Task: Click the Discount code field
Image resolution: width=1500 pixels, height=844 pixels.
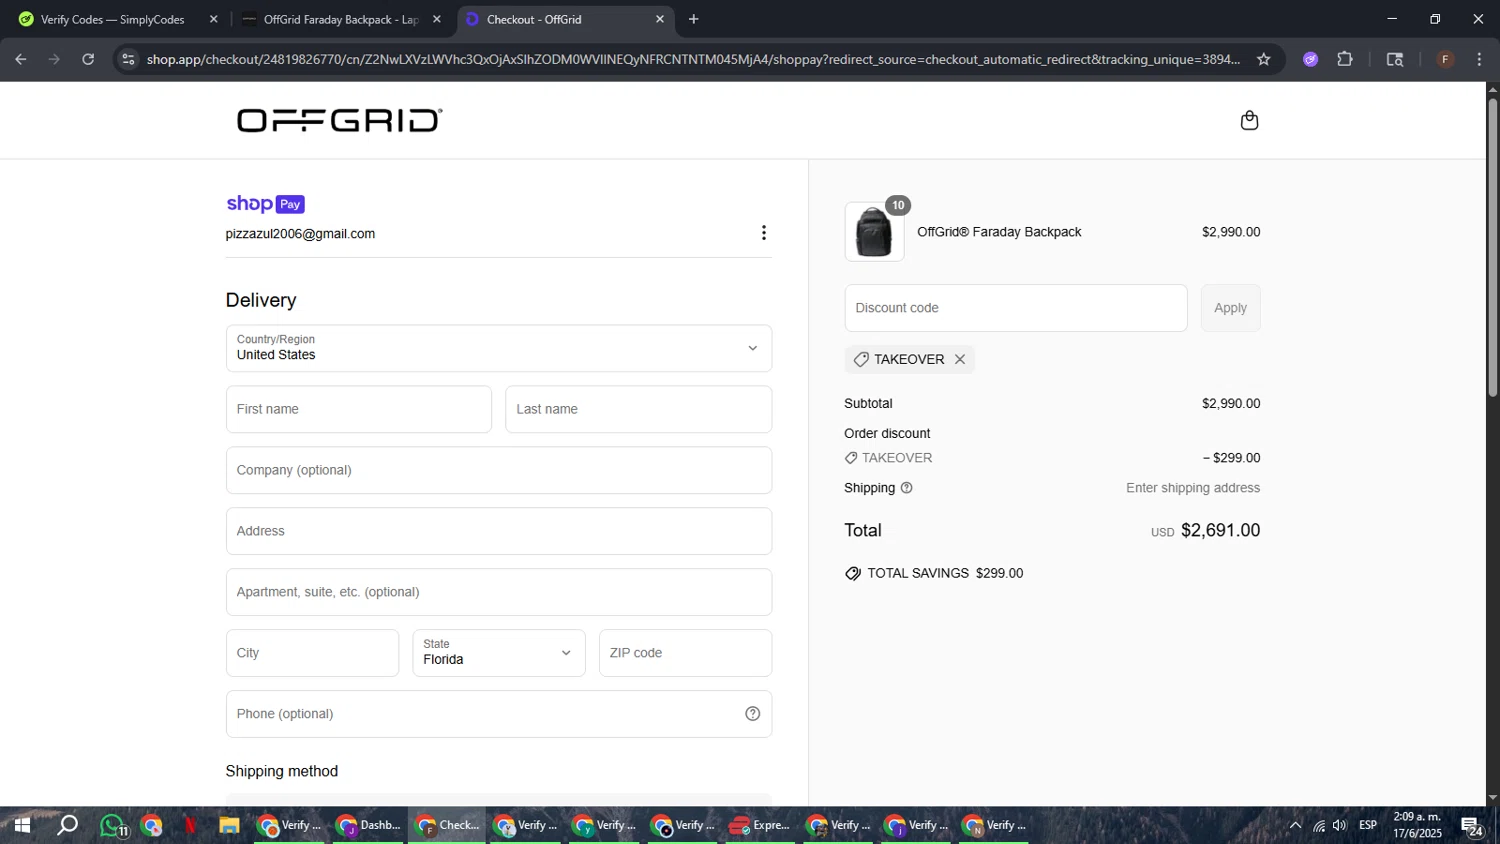Action: pos(1016,308)
